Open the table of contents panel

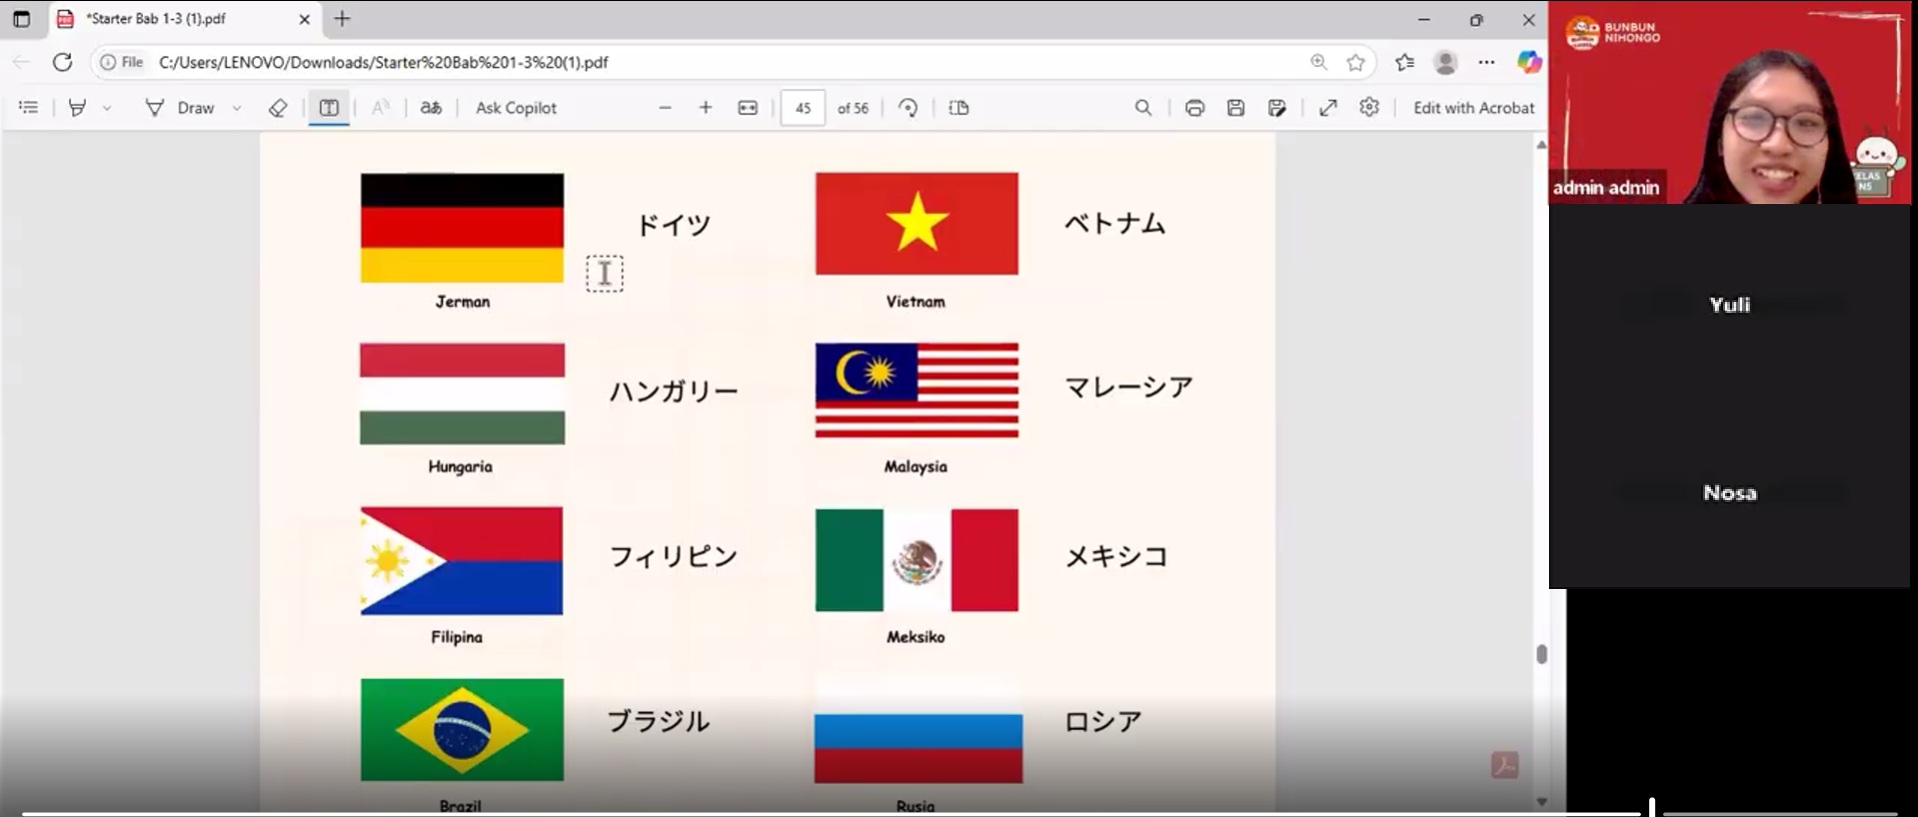28,108
